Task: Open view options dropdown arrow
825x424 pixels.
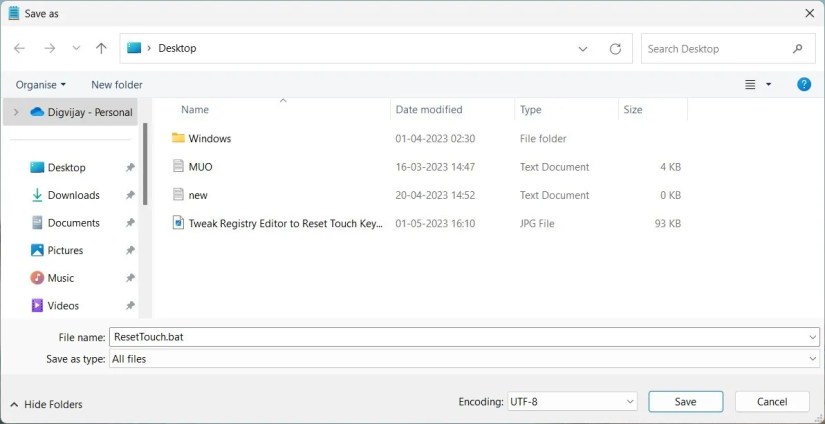Action: point(768,85)
